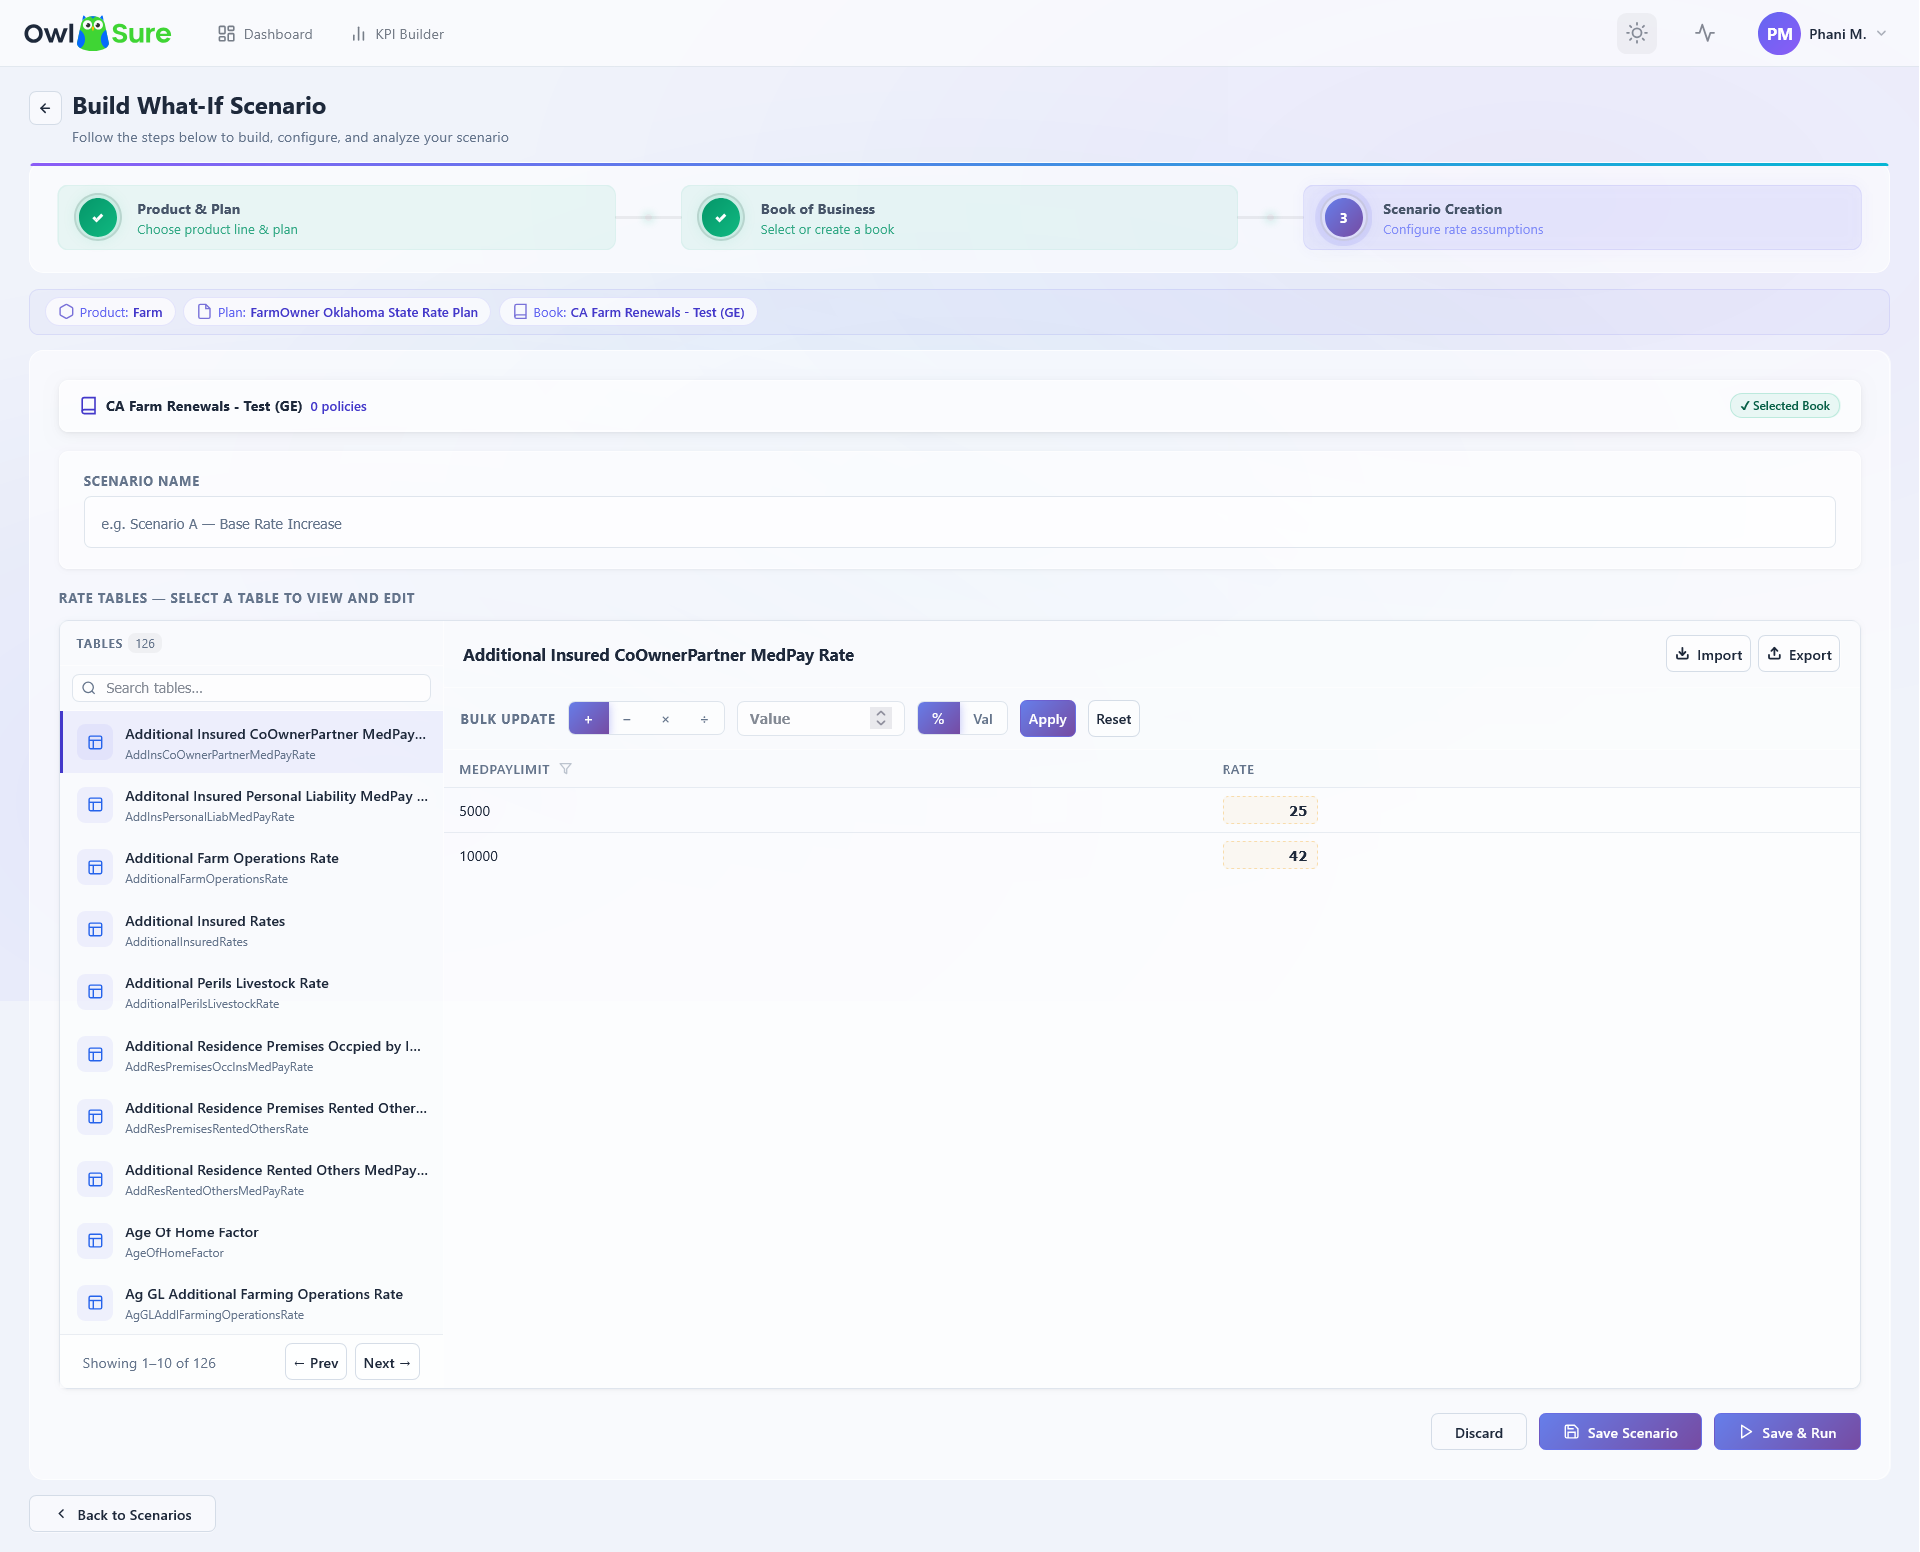Click the Save & Run button
The width and height of the screenshot is (1920, 1552).
(1786, 1432)
